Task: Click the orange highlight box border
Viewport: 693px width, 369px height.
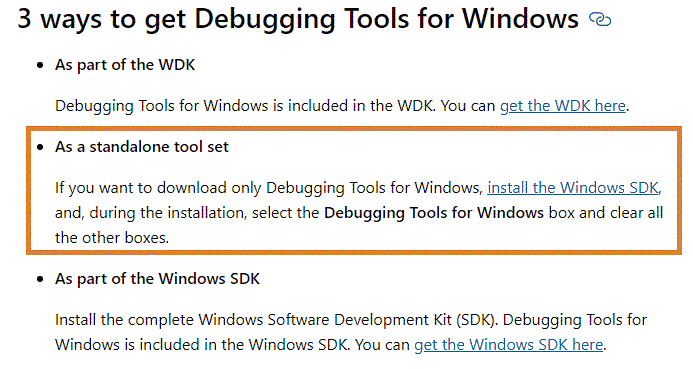Action: (354, 129)
